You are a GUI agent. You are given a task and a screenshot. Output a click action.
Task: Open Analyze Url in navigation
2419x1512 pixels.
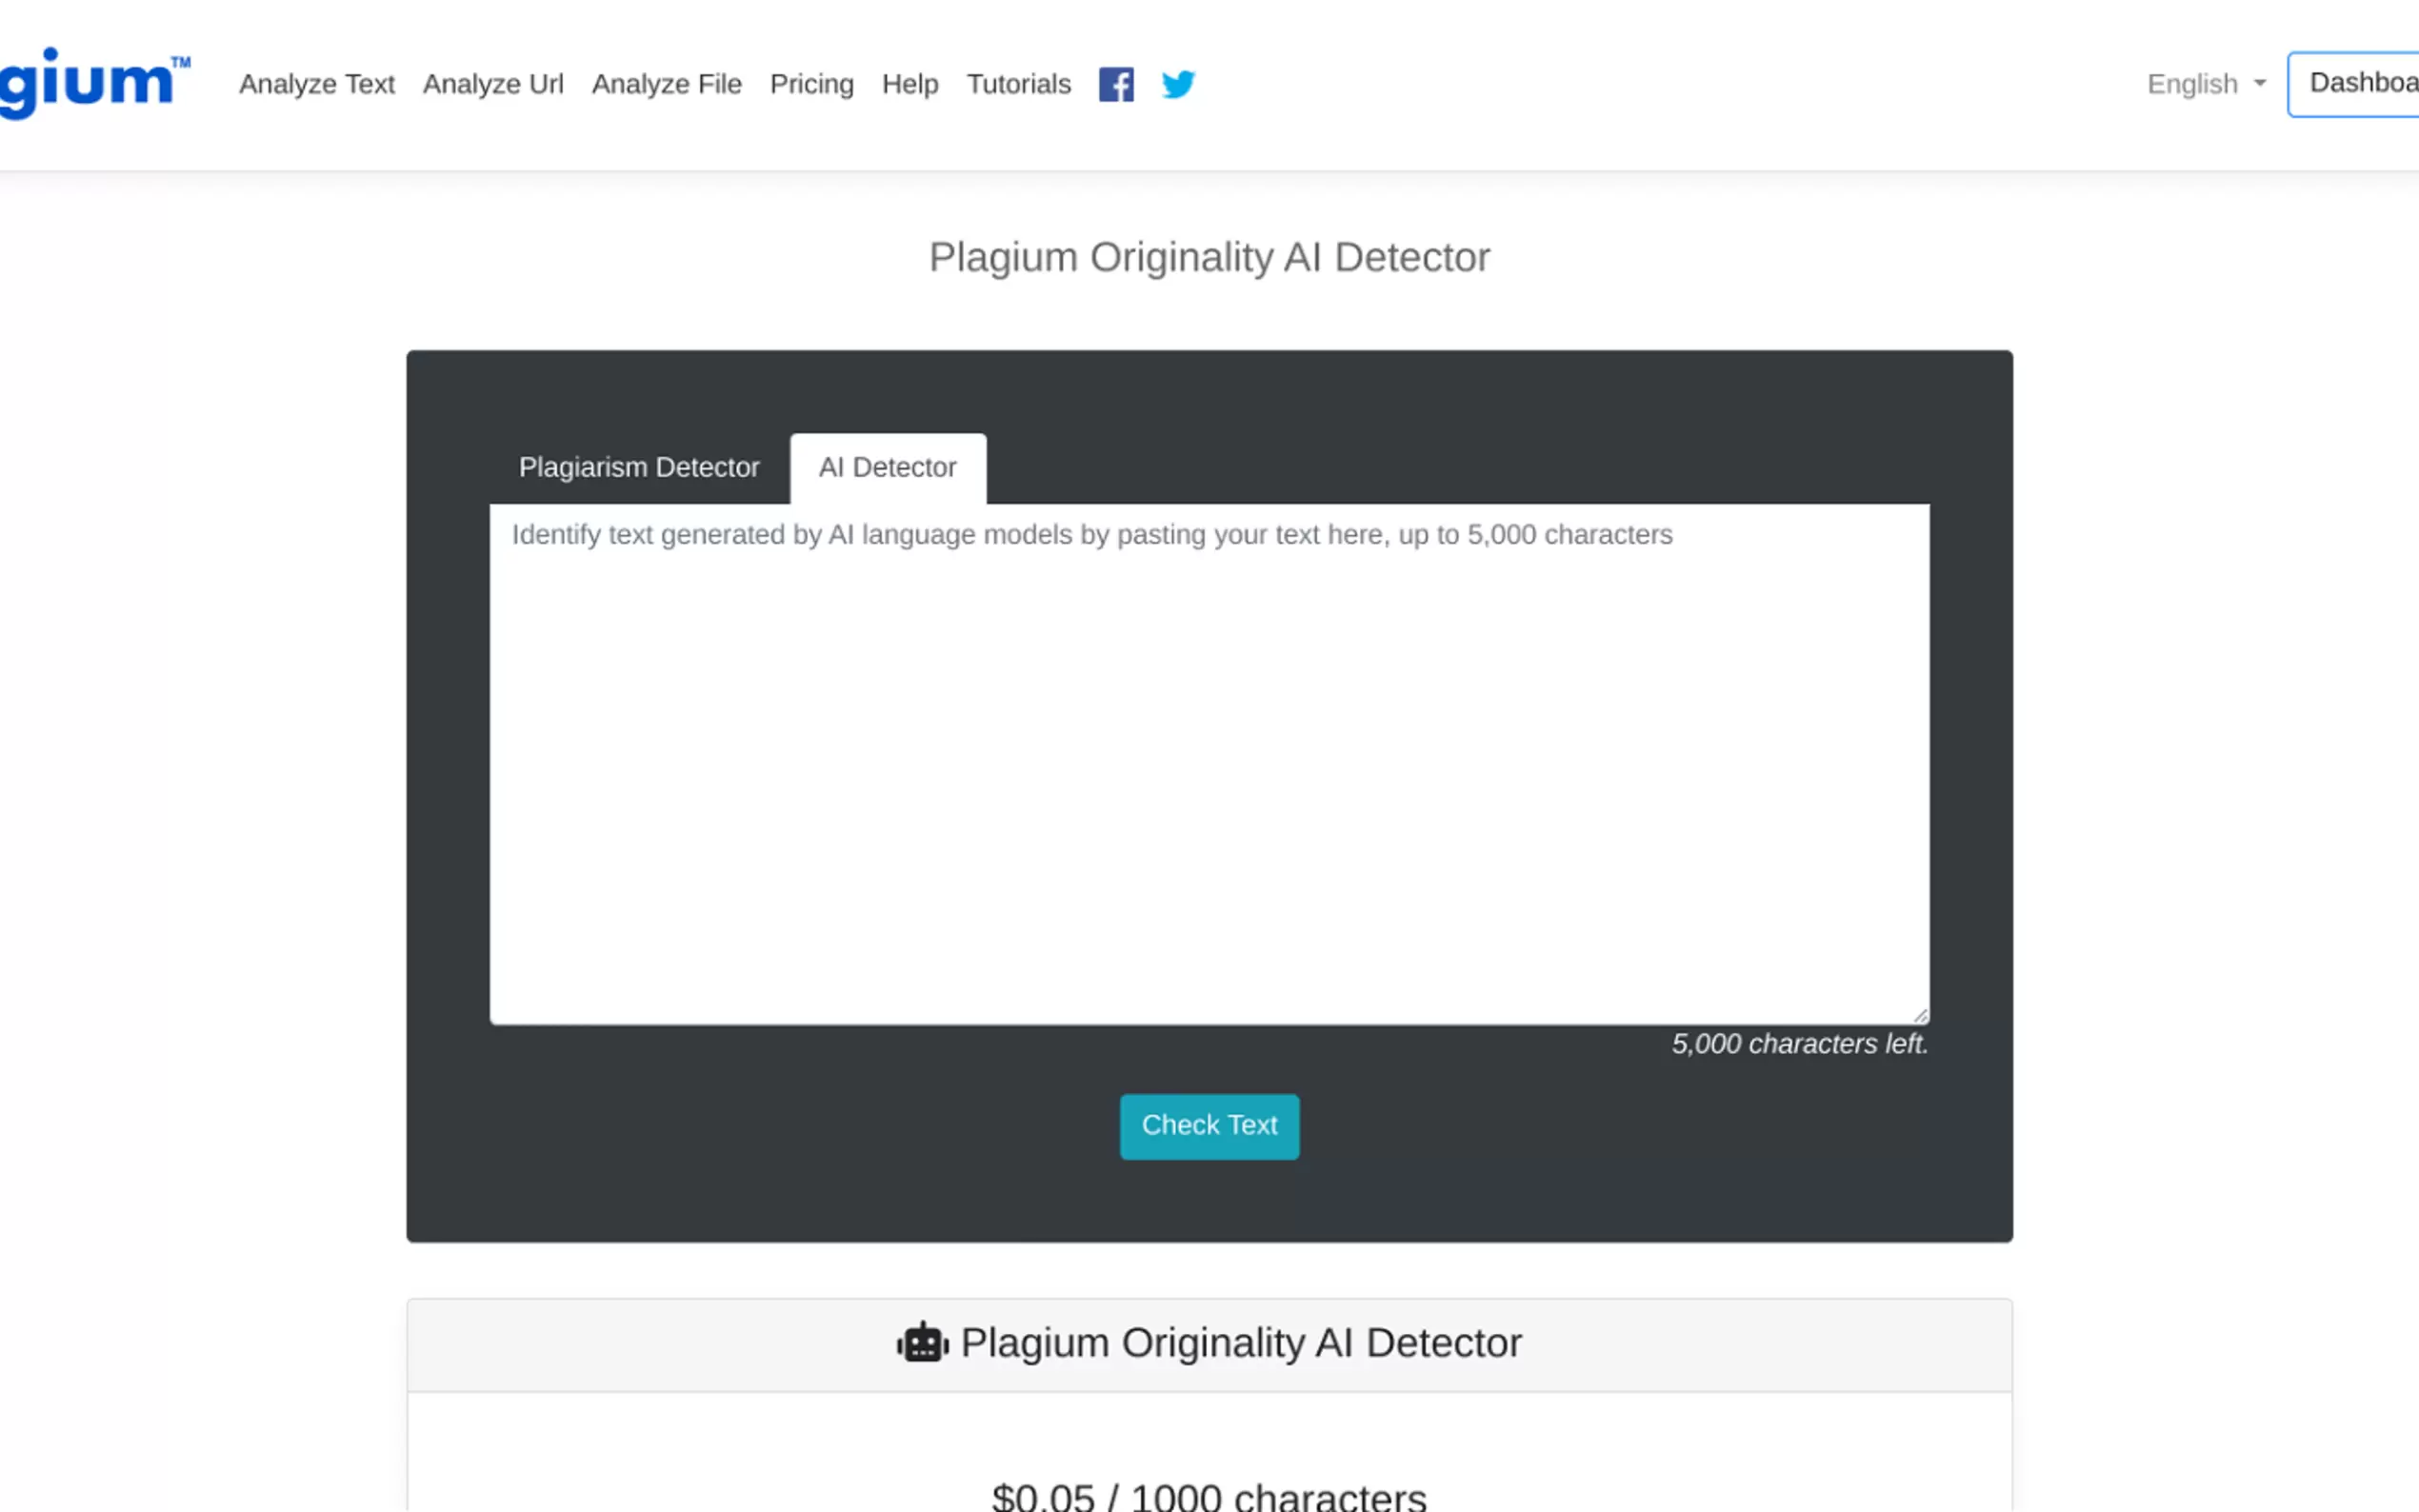pyautogui.click(x=493, y=84)
